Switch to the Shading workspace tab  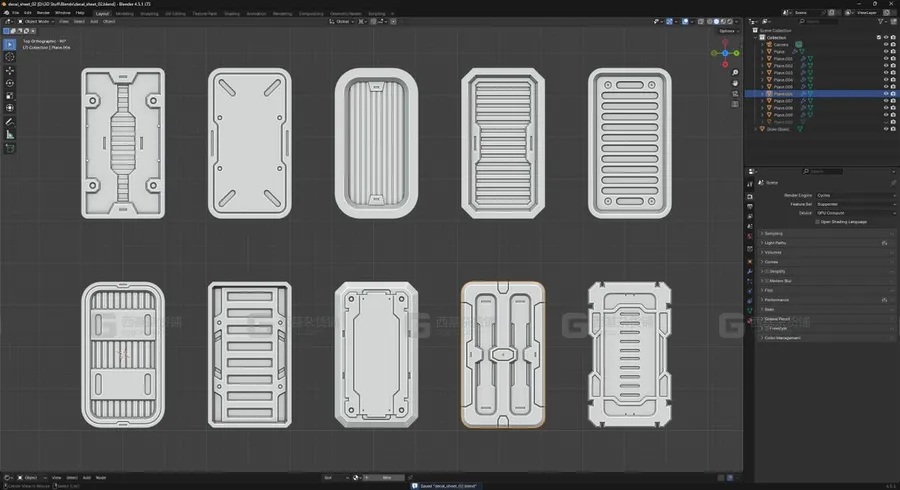point(232,13)
